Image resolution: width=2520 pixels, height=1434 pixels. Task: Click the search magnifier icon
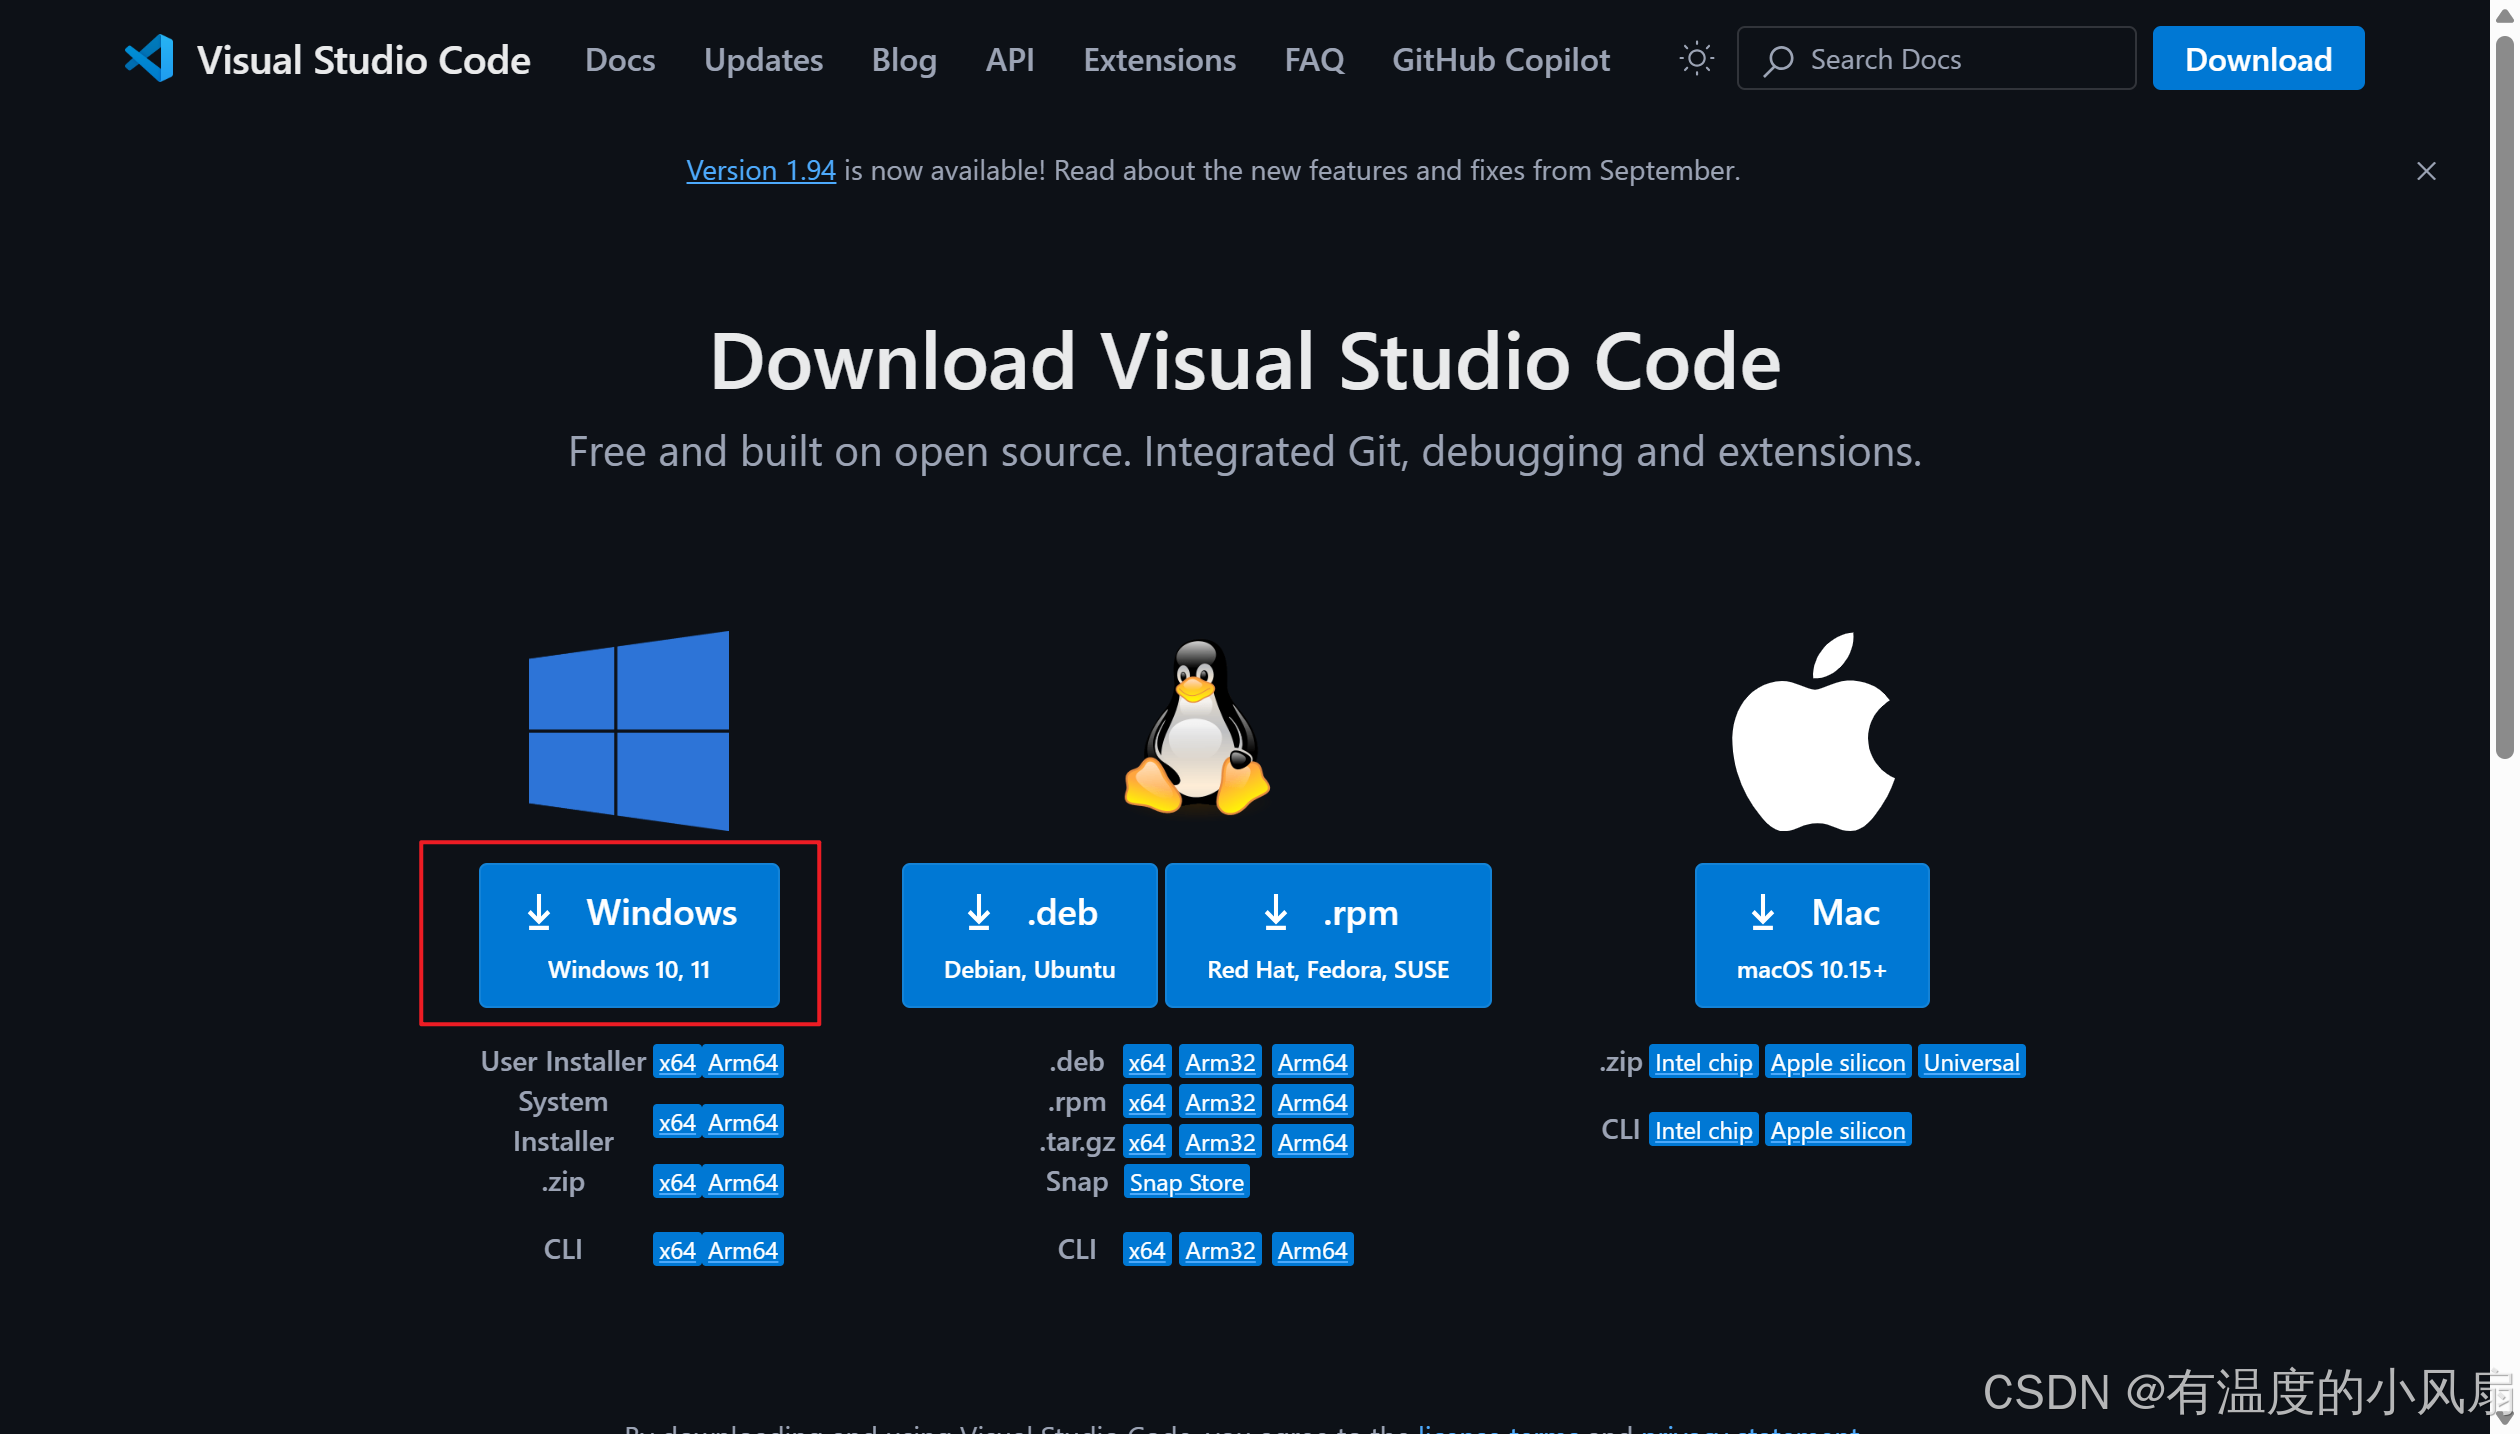click(1778, 60)
